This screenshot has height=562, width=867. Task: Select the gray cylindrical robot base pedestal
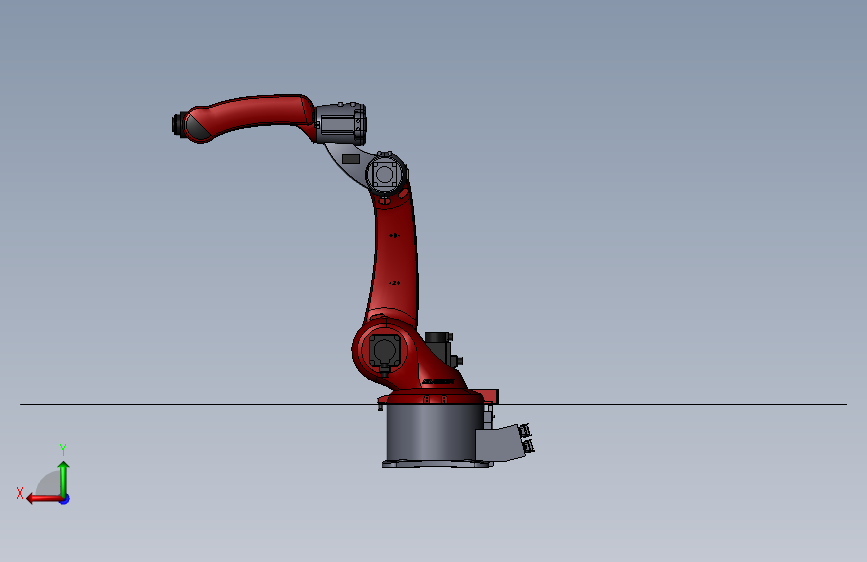pyautogui.click(x=430, y=434)
